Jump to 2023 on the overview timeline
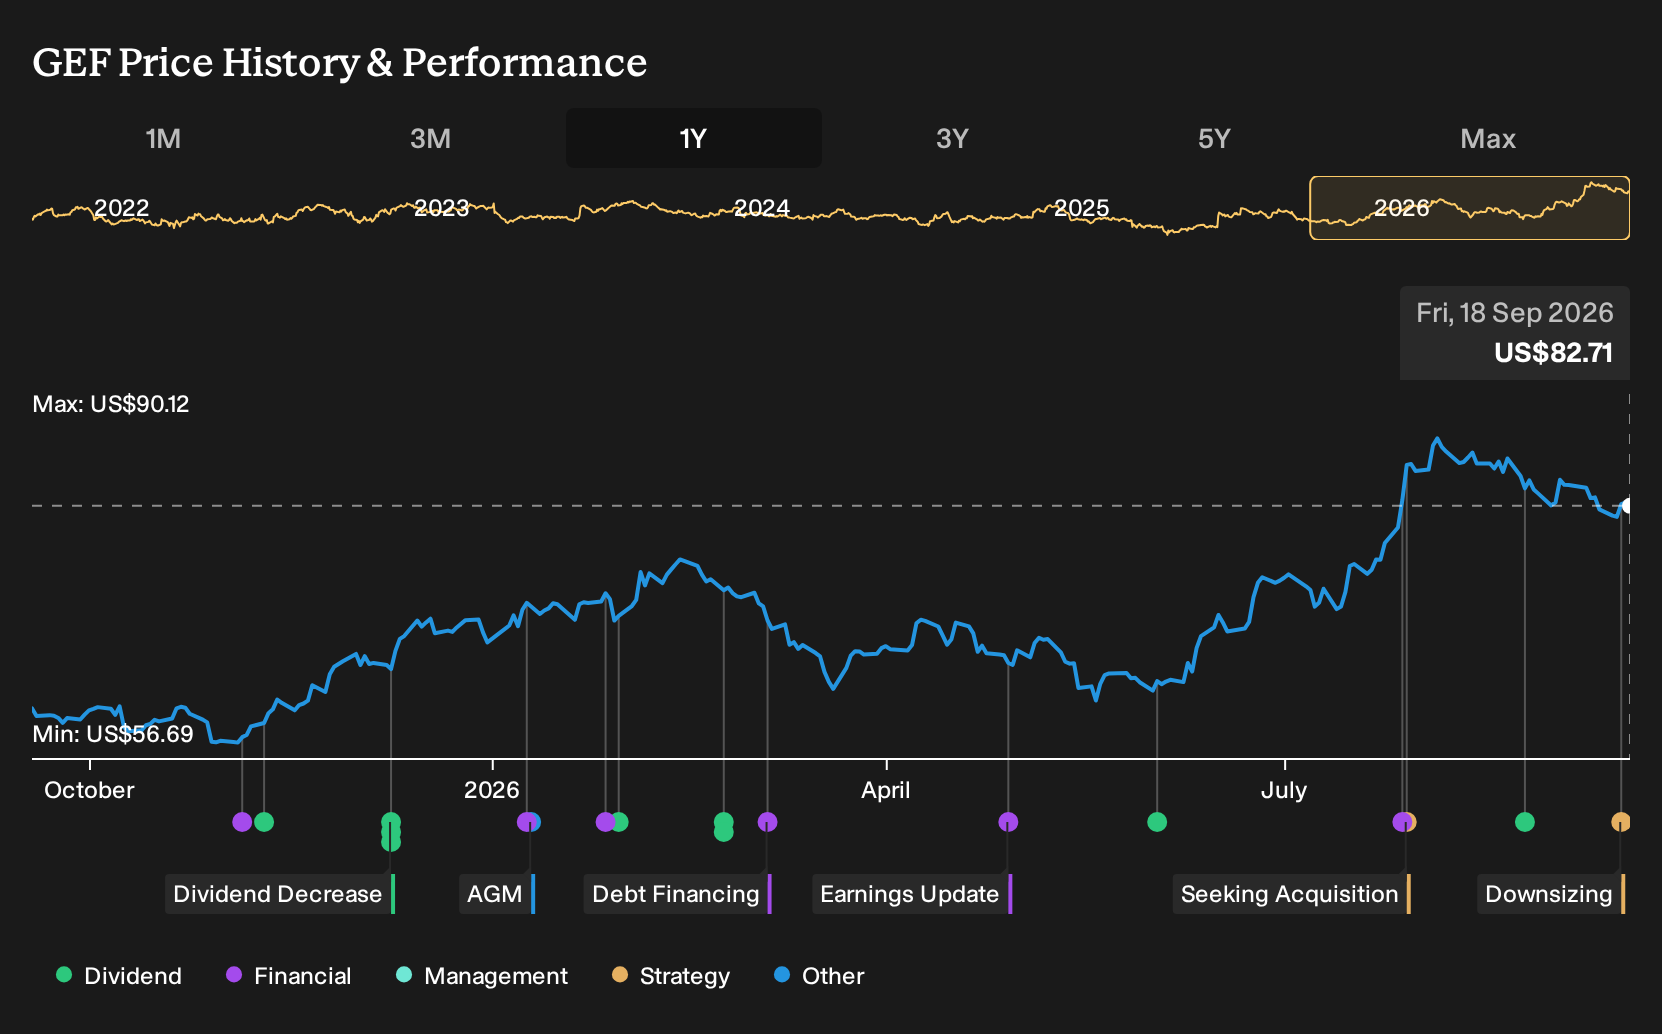The height and width of the screenshot is (1034, 1662). pyautogui.click(x=441, y=208)
